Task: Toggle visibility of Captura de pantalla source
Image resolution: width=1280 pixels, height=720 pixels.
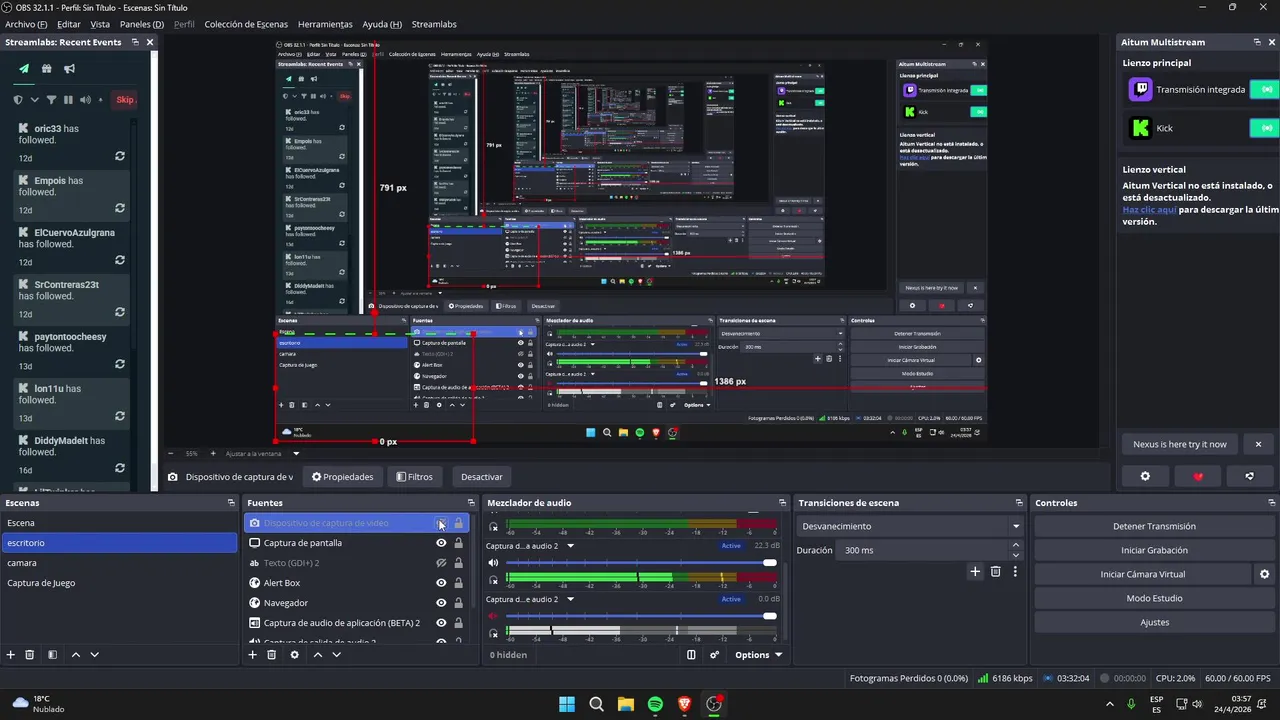Action: click(x=441, y=543)
